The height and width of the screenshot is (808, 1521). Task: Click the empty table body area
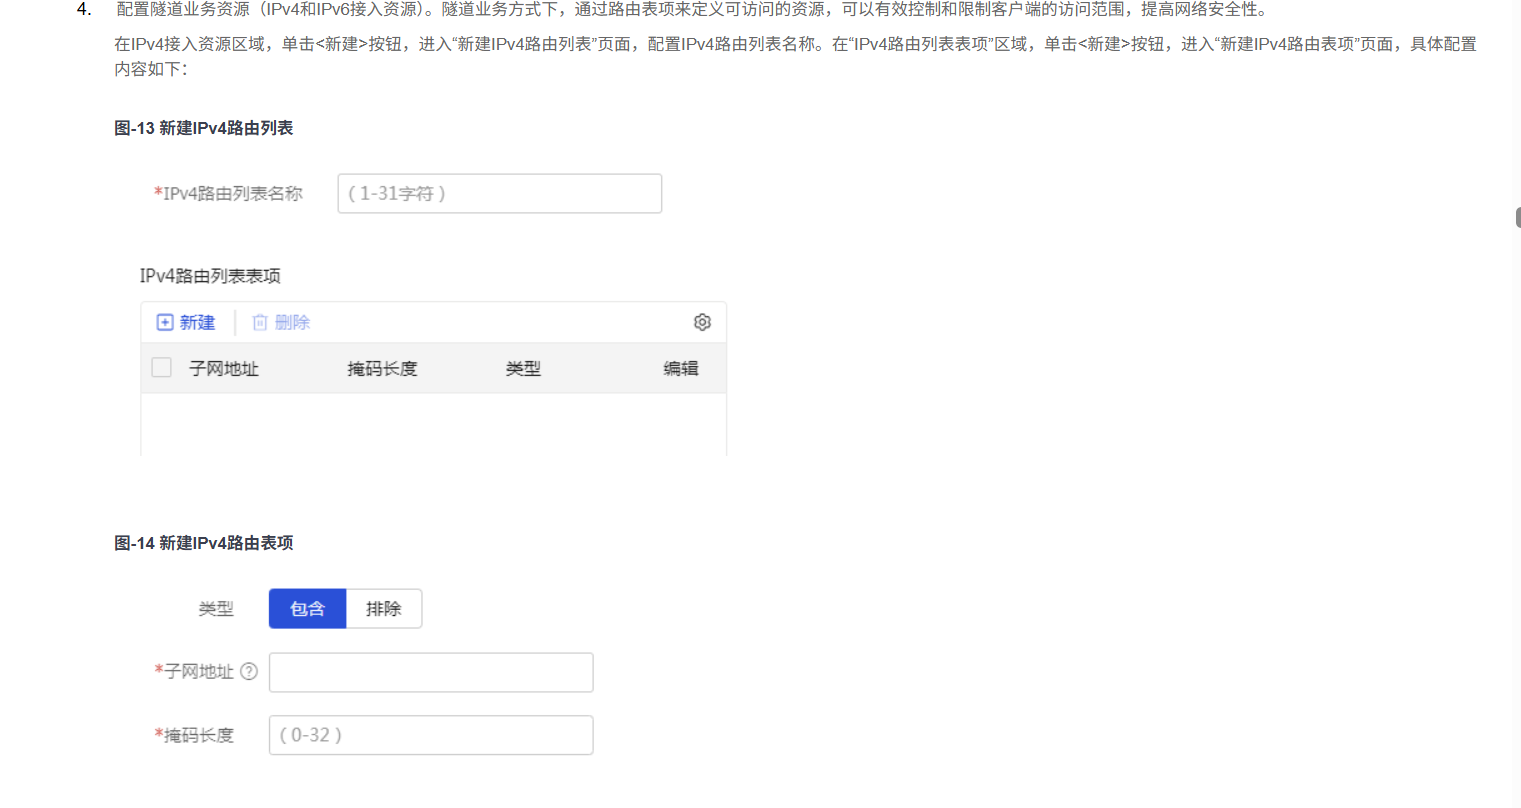[x=433, y=423]
